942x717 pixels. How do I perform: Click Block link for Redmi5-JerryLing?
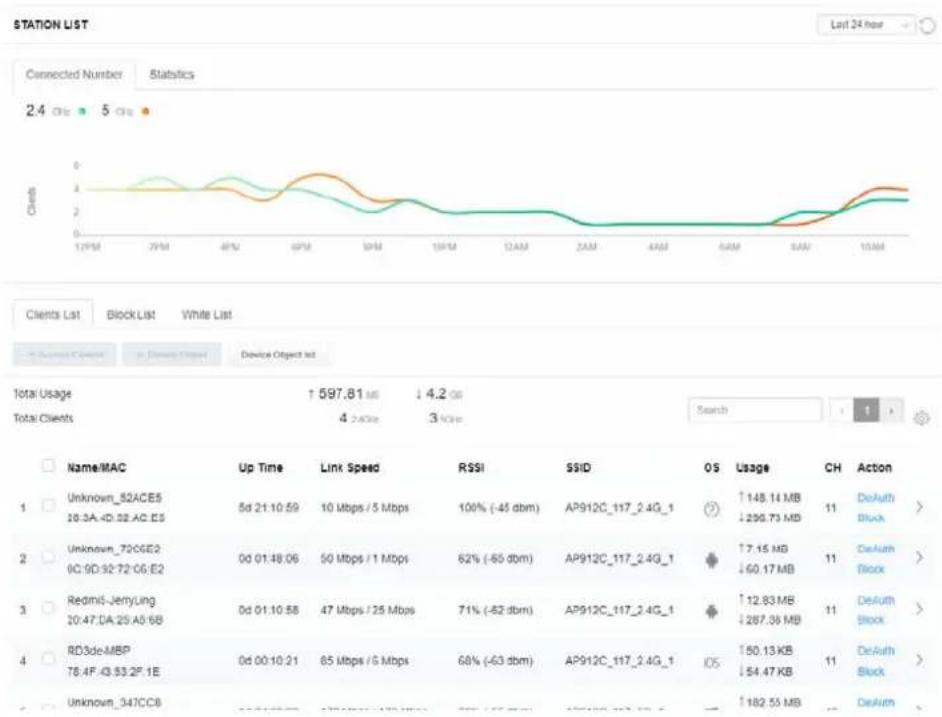click(x=871, y=620)
